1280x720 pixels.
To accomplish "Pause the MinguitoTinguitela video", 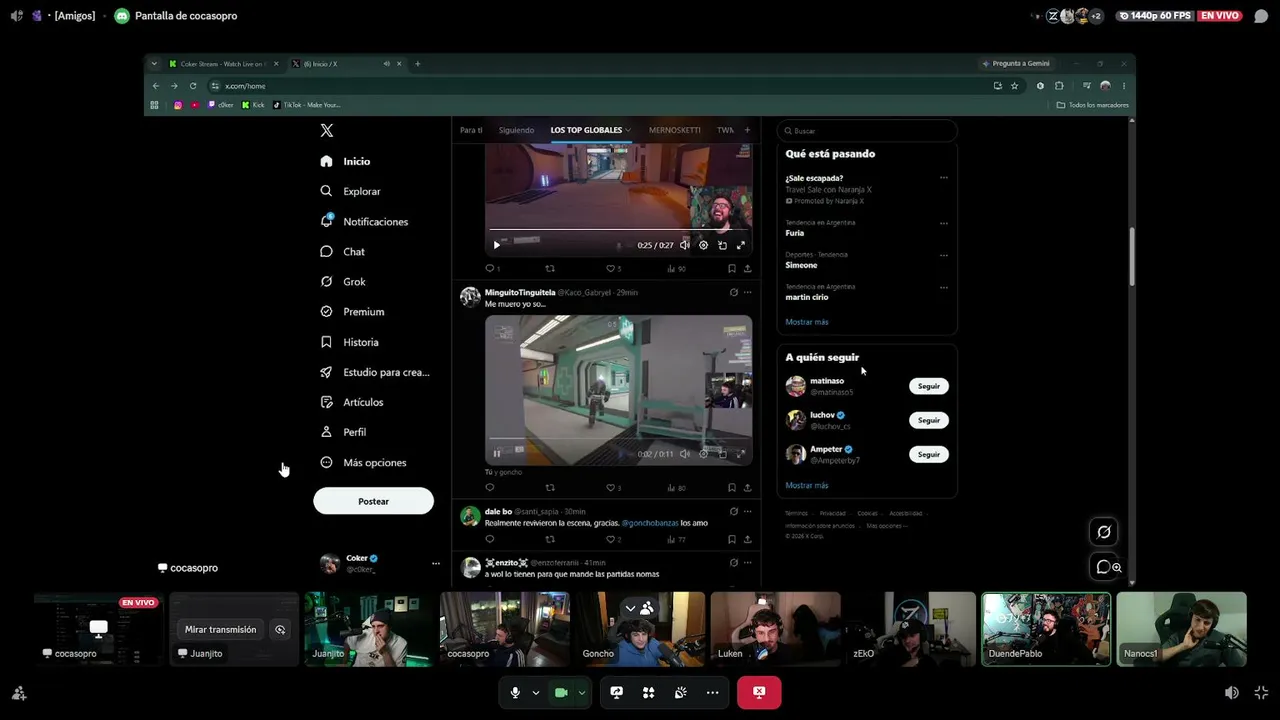I will pos(496,454).
